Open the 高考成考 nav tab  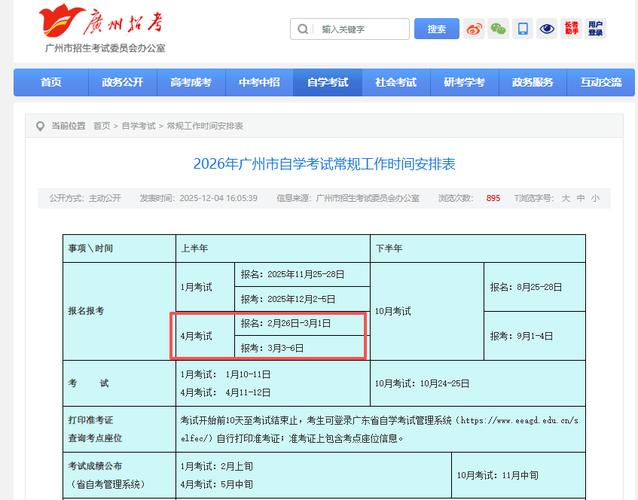[191, 82]
